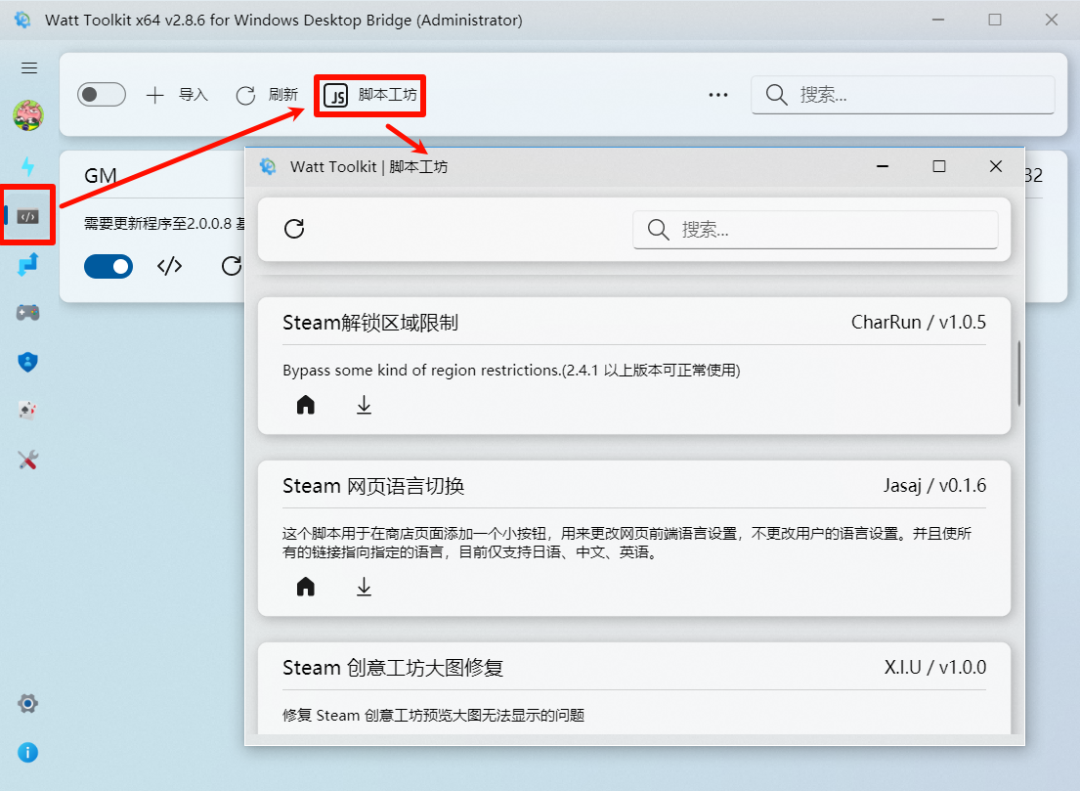Viewport: 1080px width, 791px height.
Task: Click the 搜索 search field in 脚本工坊
Action: click(816, 228)
